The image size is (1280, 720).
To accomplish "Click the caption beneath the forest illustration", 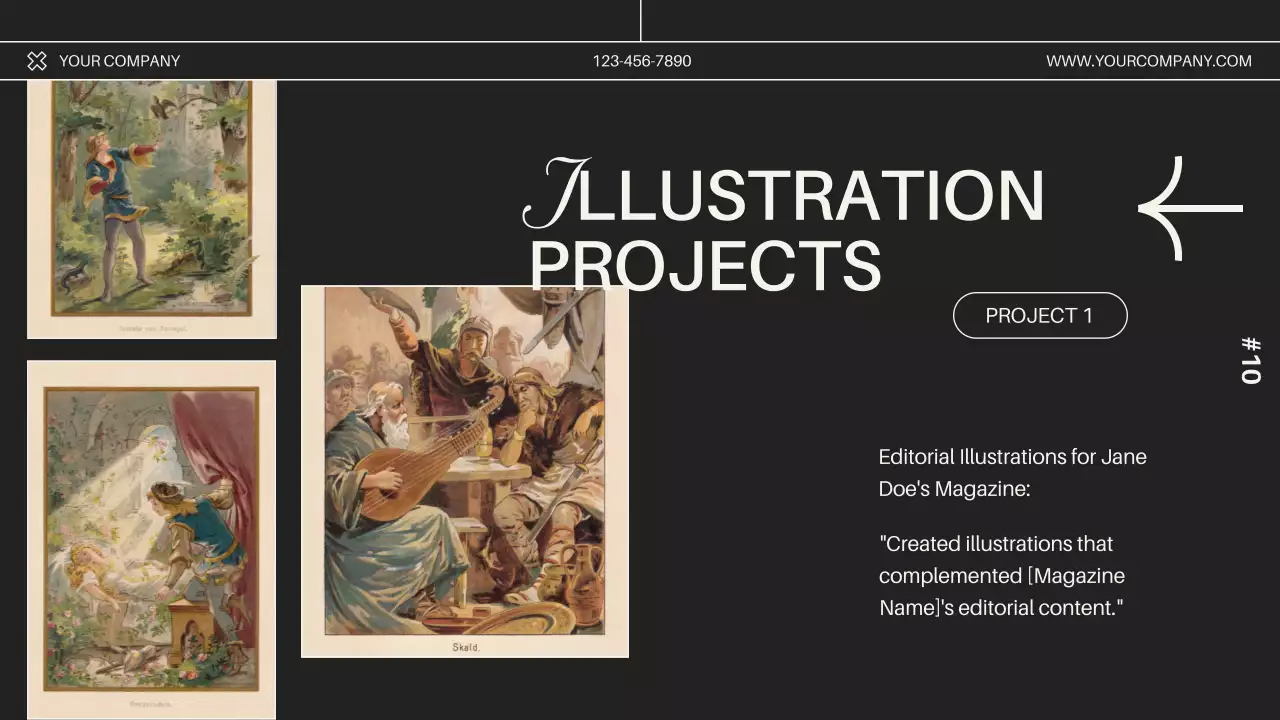I will click(x=151, y=326).
